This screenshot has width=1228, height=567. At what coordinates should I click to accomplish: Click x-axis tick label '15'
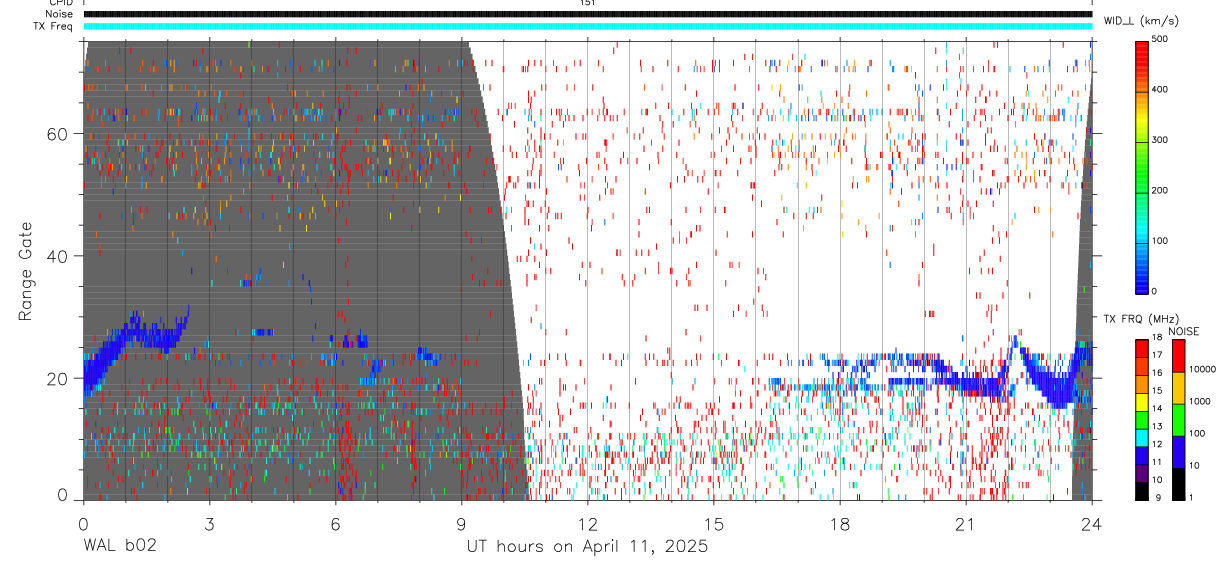click(714, 525)
